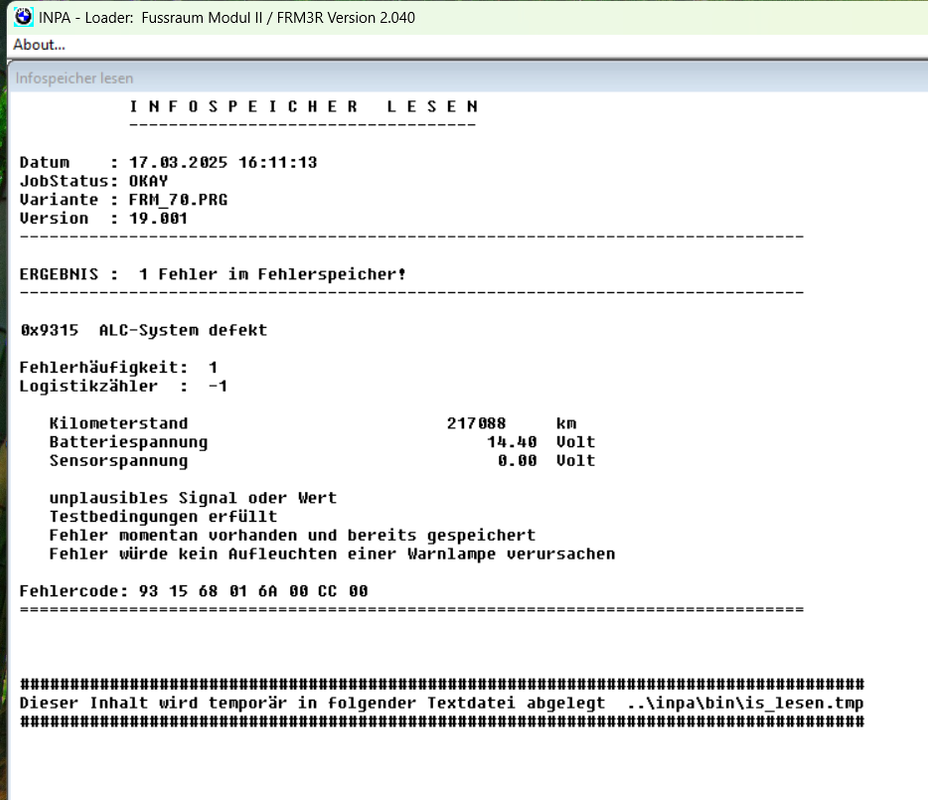Click the error code 0x9315
This screenshot has width=928, height=800.
tap(50, 330)
